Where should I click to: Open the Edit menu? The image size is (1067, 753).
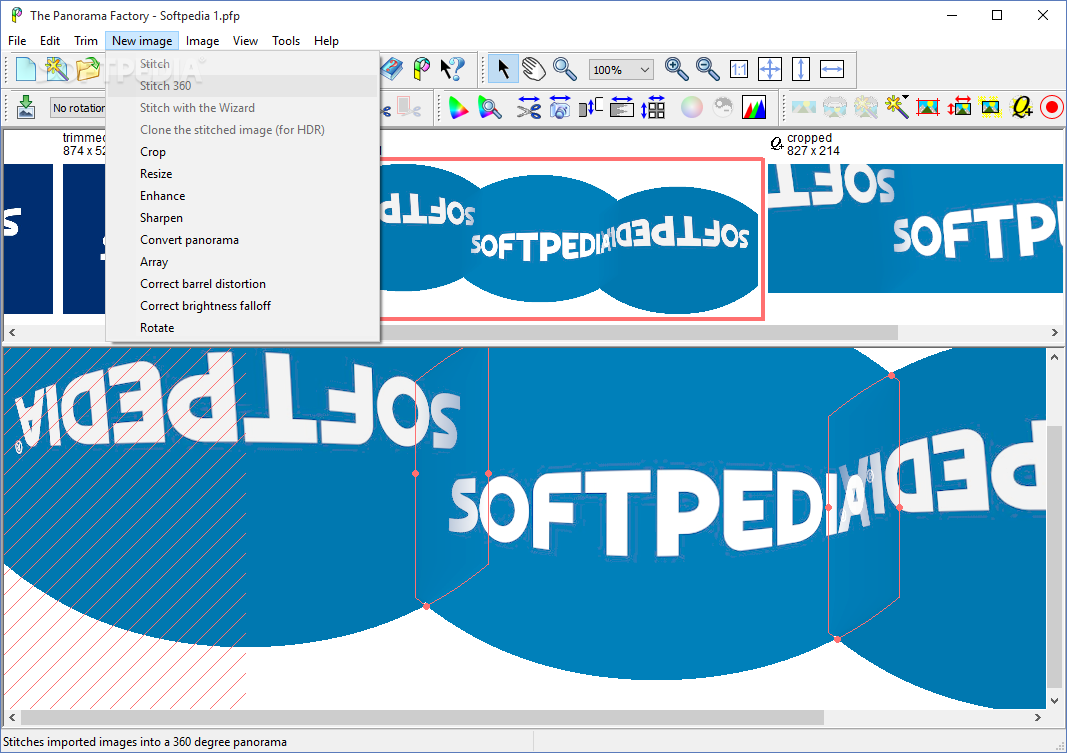[50, 41]
